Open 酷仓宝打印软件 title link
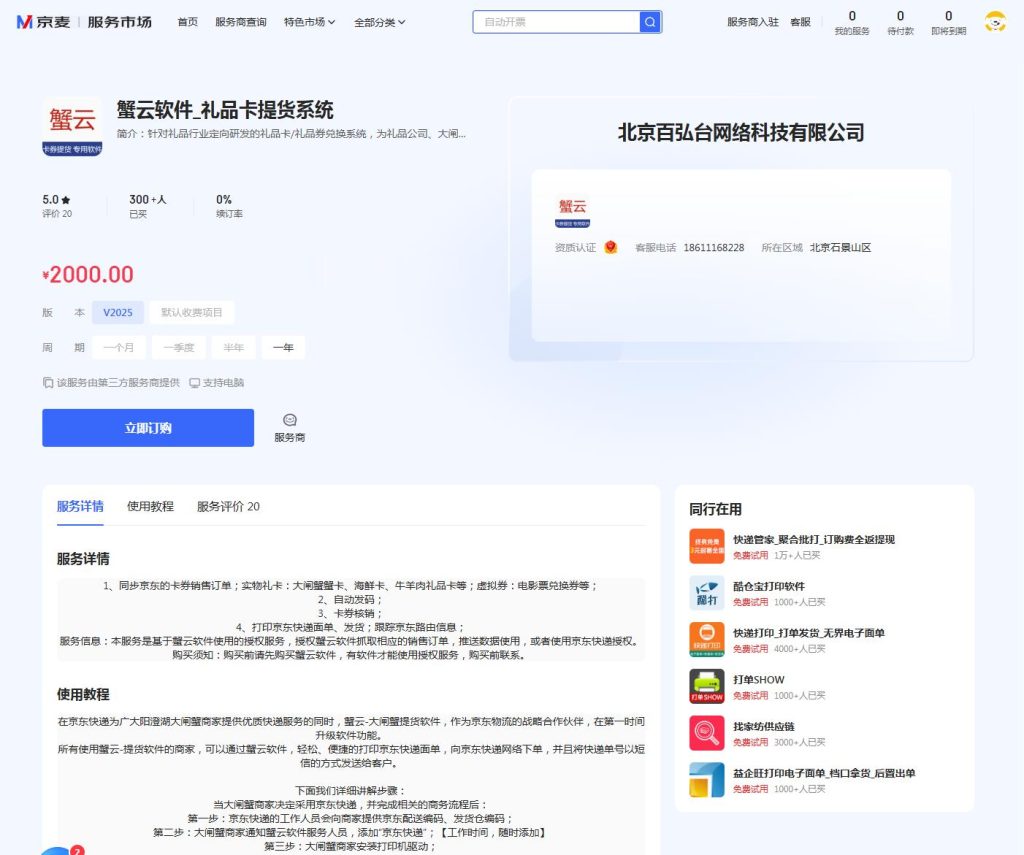 [769, 586]
